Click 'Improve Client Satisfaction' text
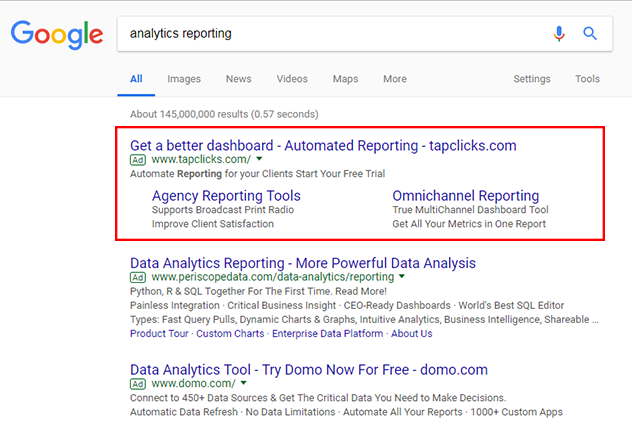 pyautogui.click(x=213, y=224)
